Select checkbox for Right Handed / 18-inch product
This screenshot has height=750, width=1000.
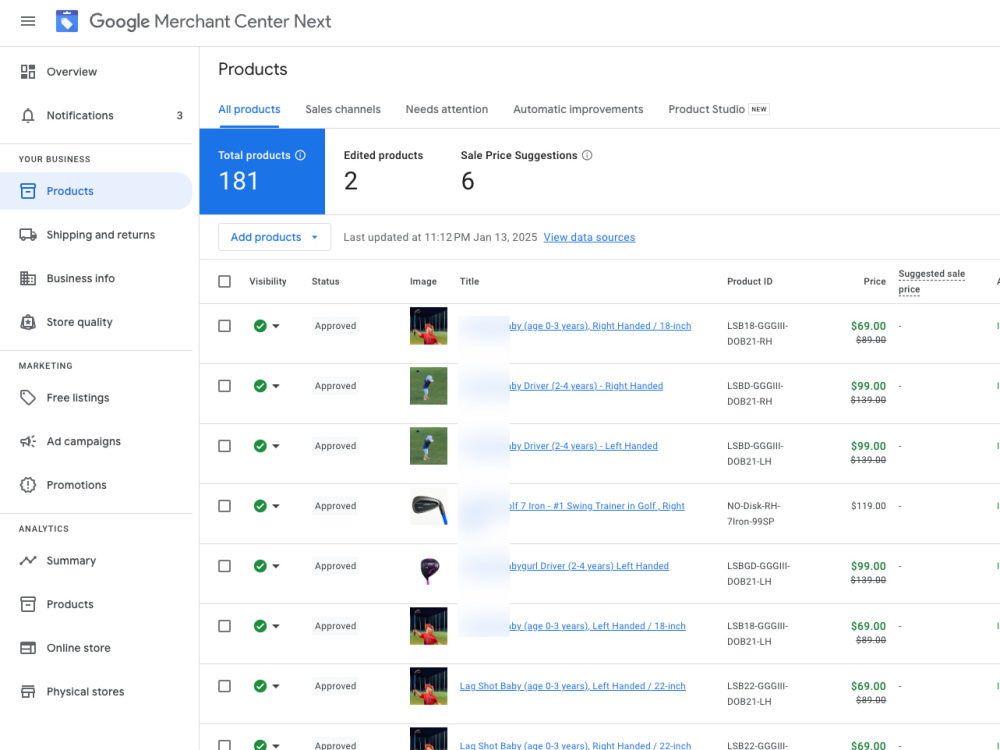[224, 326]
